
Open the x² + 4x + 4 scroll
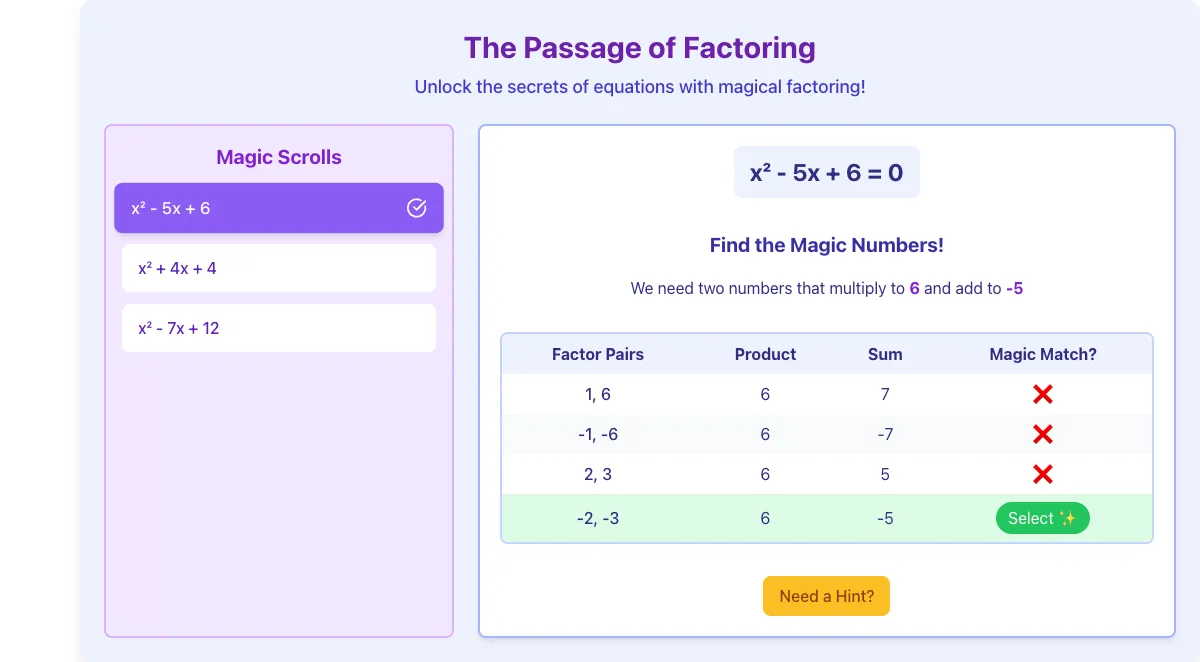tap(279, 268)
